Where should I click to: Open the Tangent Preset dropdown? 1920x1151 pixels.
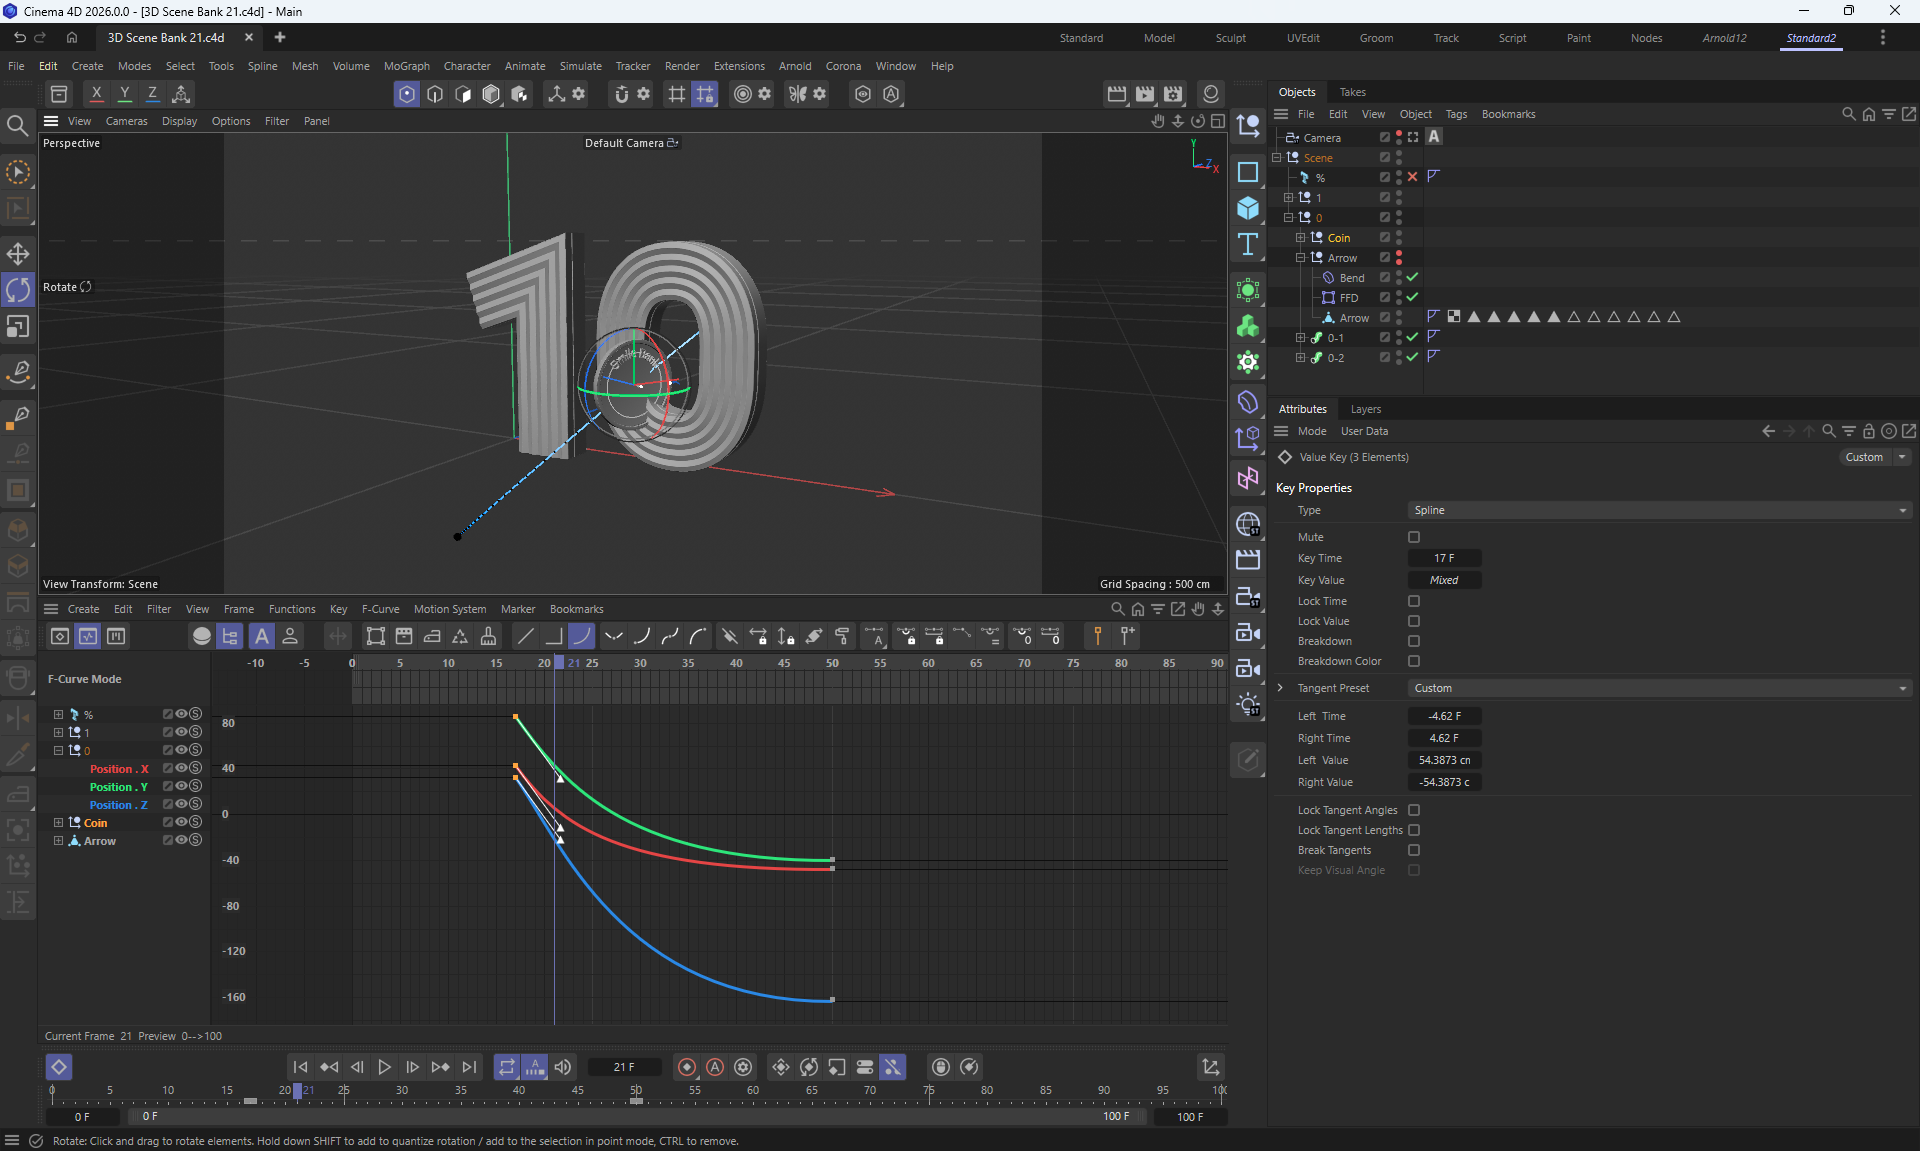tap(1659, 688)
